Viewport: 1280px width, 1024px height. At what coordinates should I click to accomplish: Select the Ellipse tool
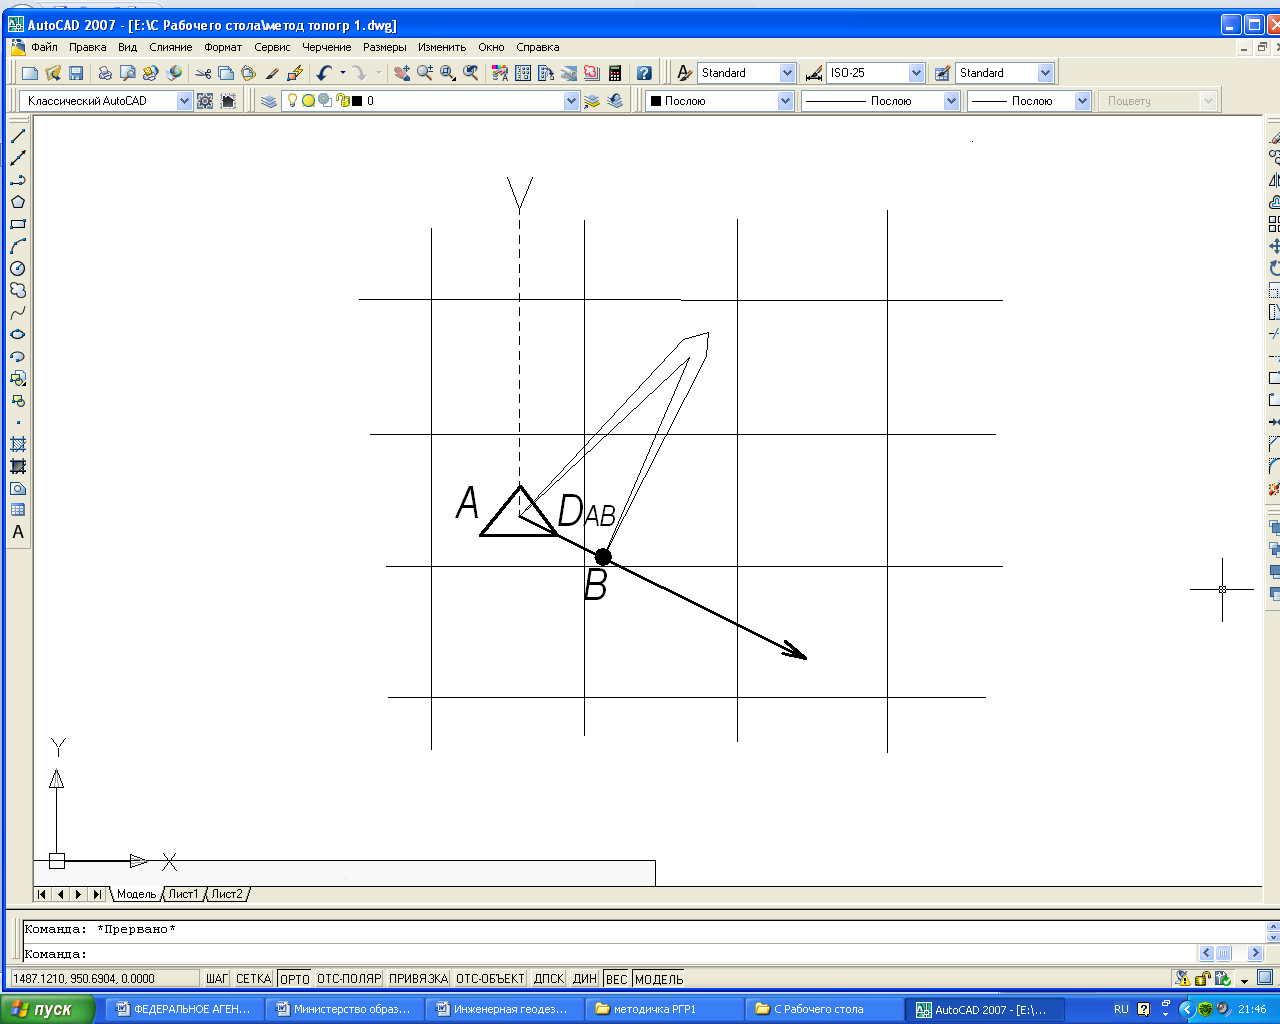point(17,334)
